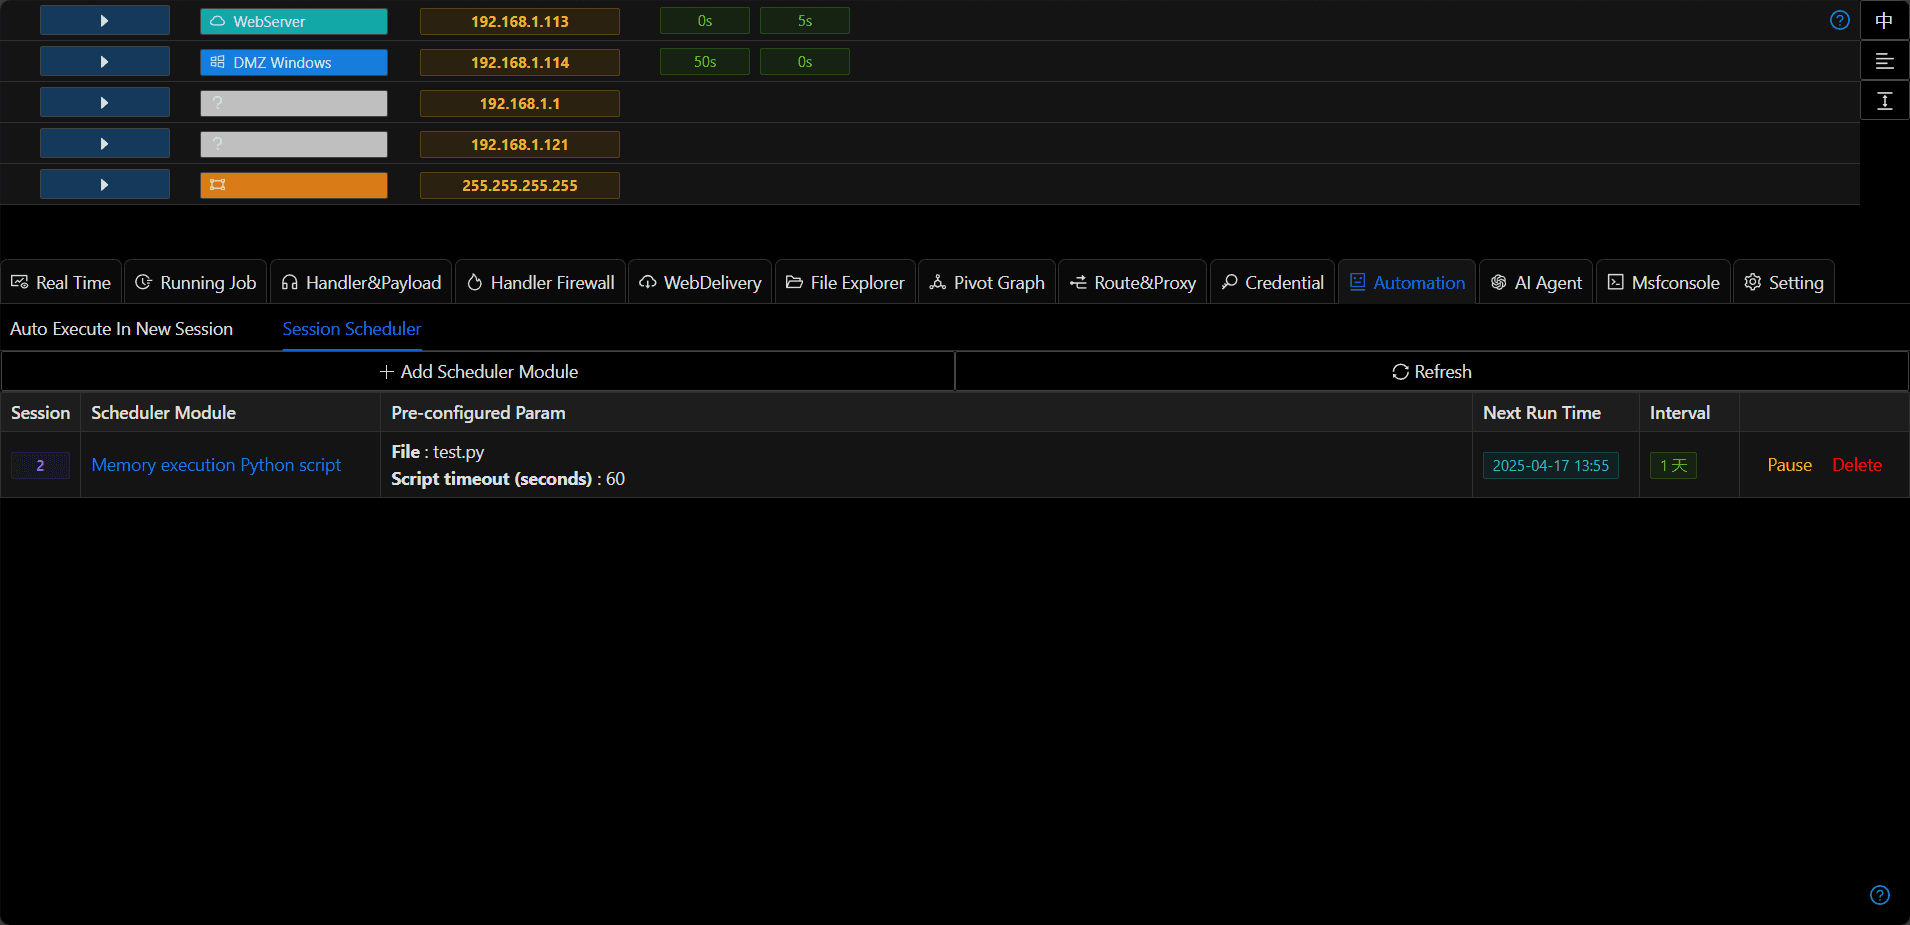Expand the 192.168.1.113 host row
The image size is (1910, 925).
(x=105, y=21)
